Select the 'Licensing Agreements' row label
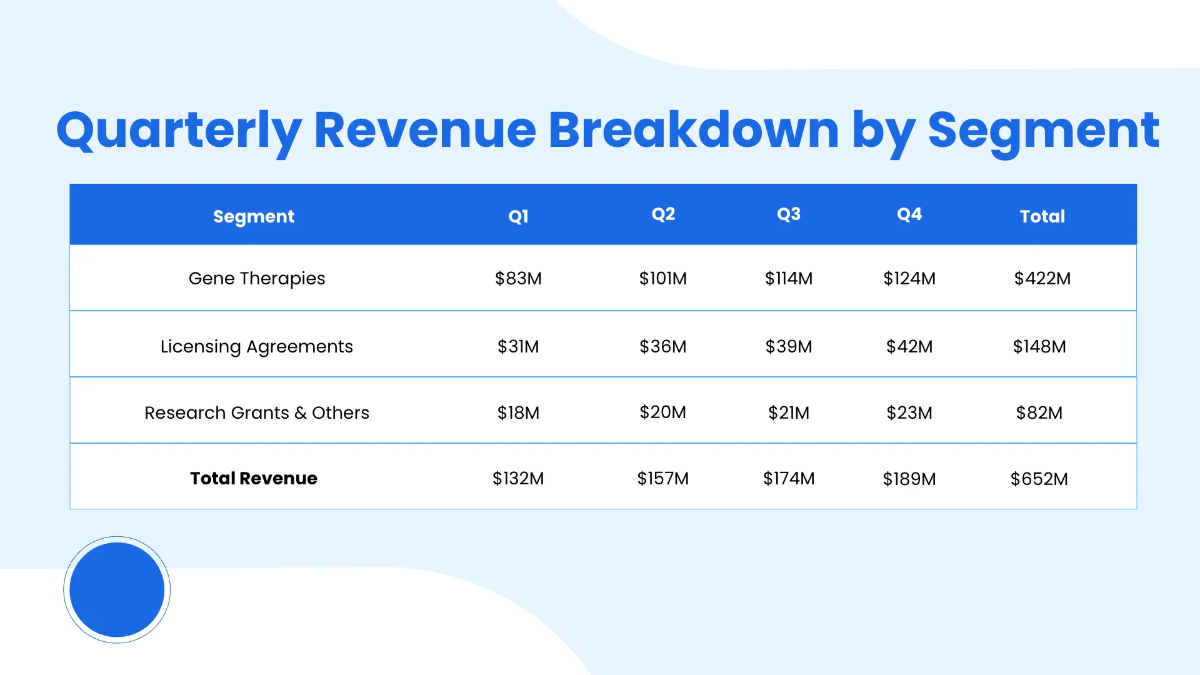Screen dimensions: 1200x675 [x=257, y=346]
